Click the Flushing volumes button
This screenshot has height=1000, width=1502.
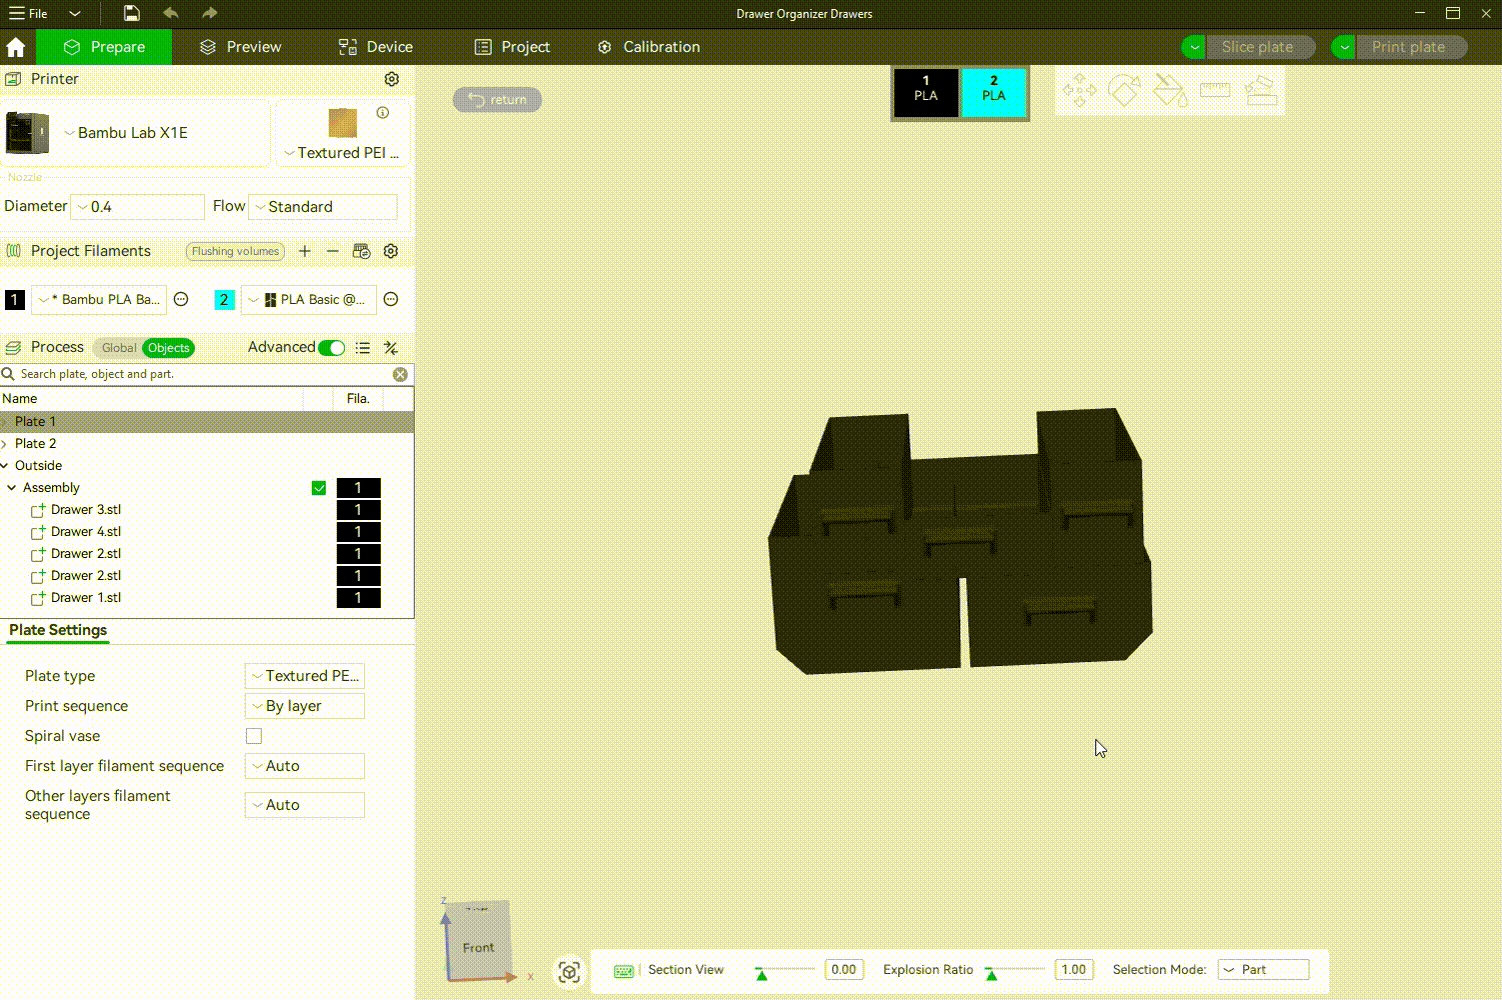(235, 251)
